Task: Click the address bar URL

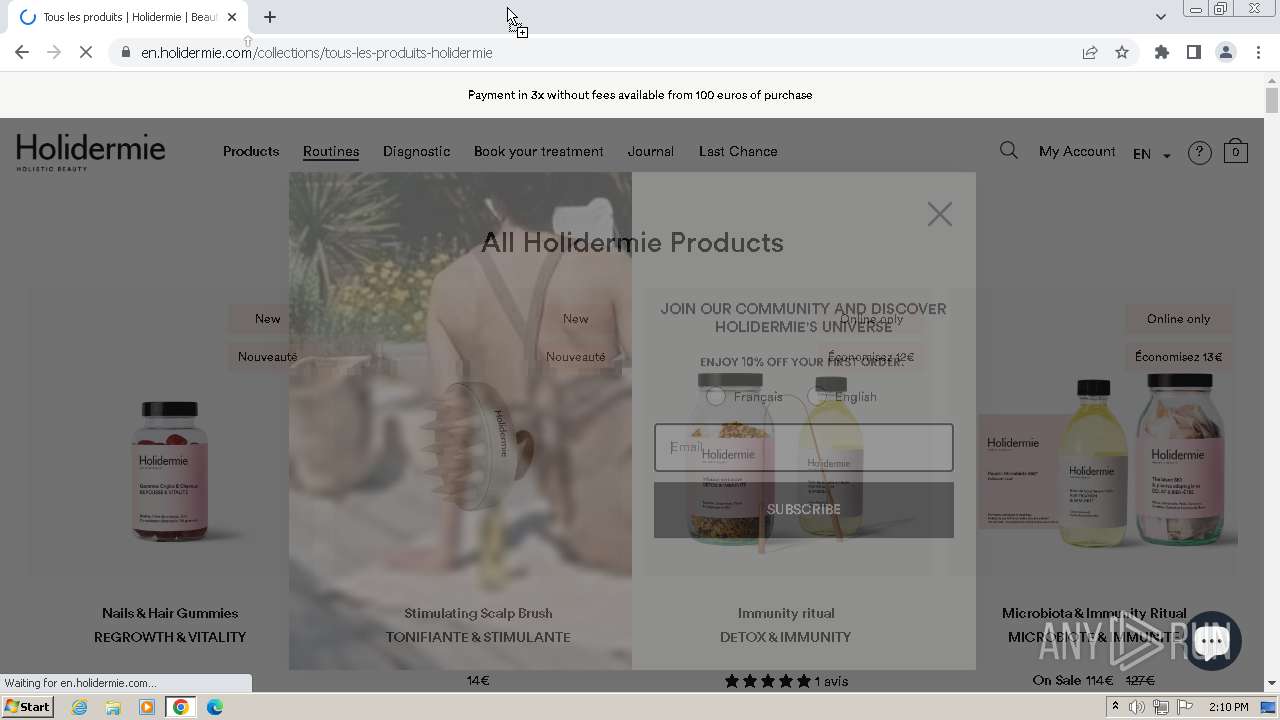Action: (317, 52)
